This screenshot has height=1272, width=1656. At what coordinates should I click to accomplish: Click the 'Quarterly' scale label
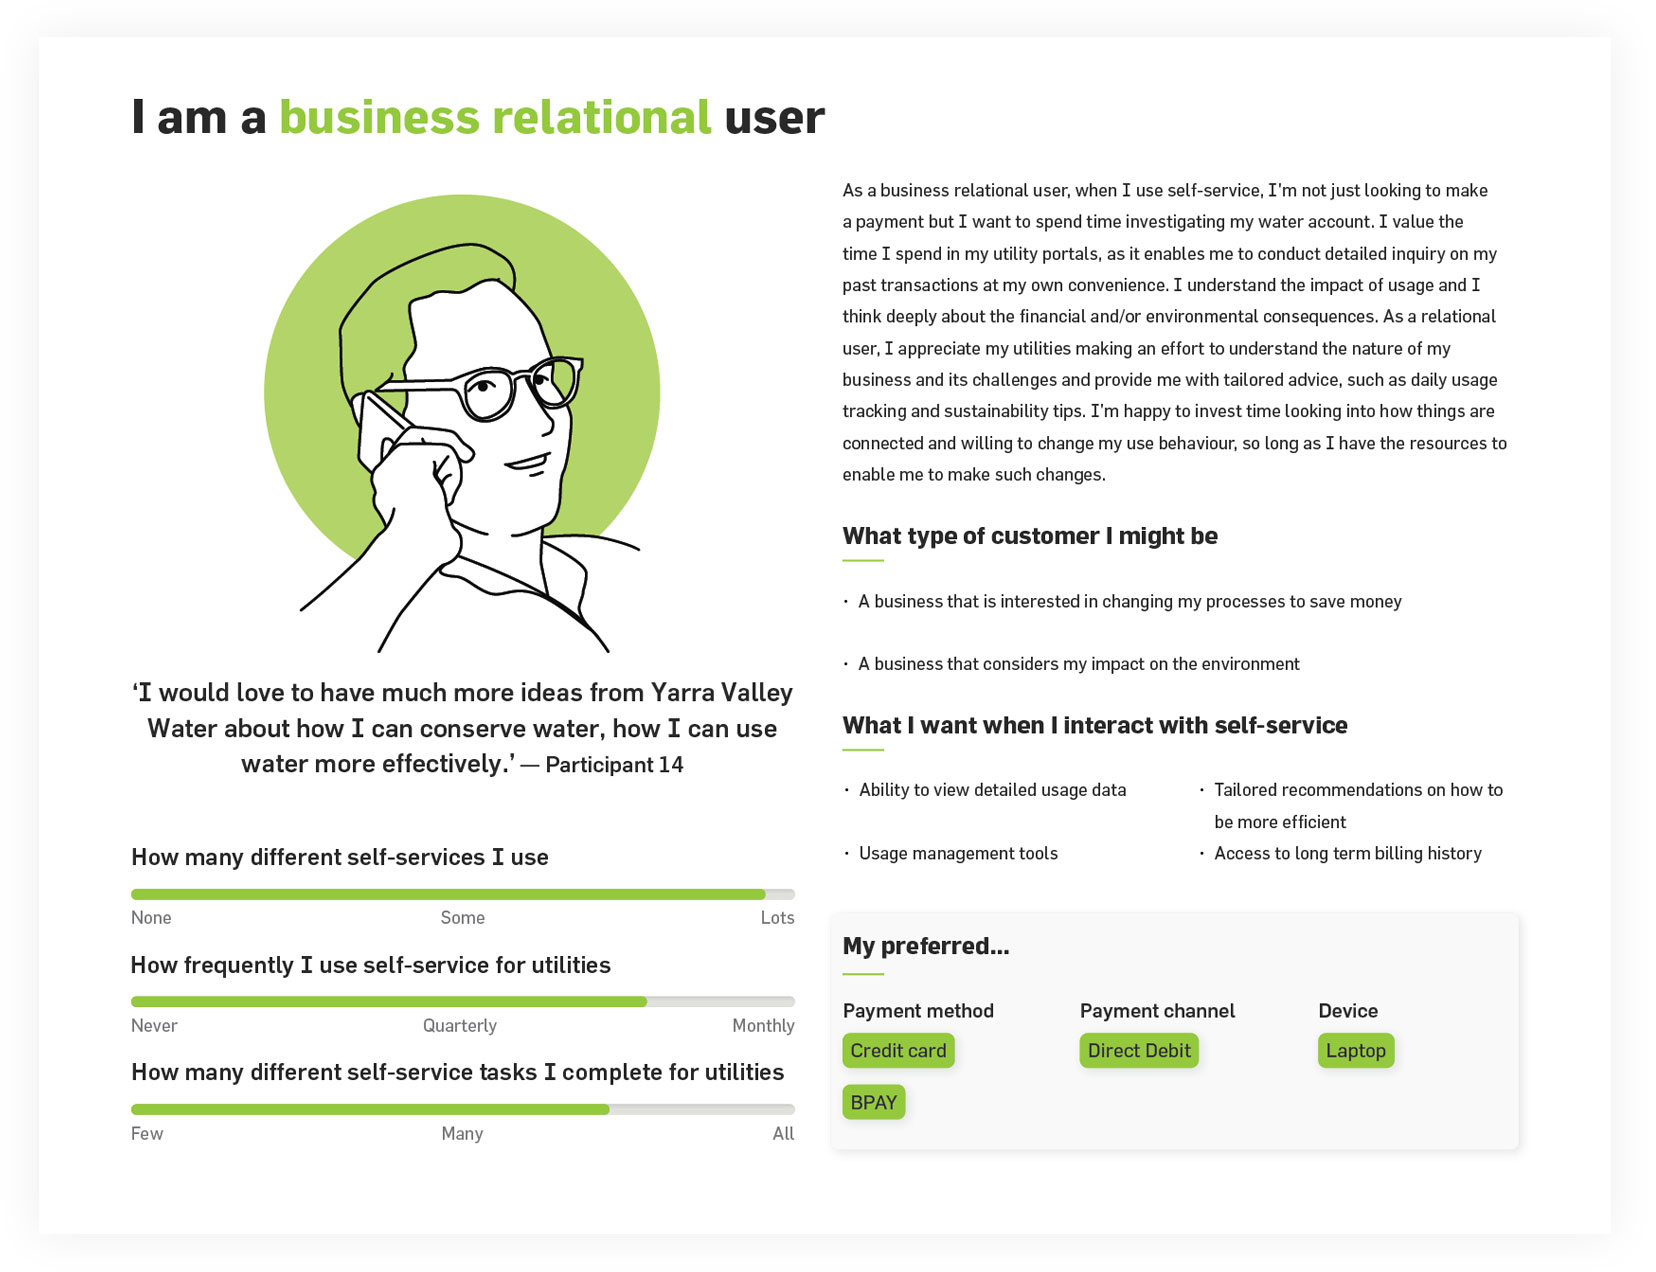coord(459,1026)
